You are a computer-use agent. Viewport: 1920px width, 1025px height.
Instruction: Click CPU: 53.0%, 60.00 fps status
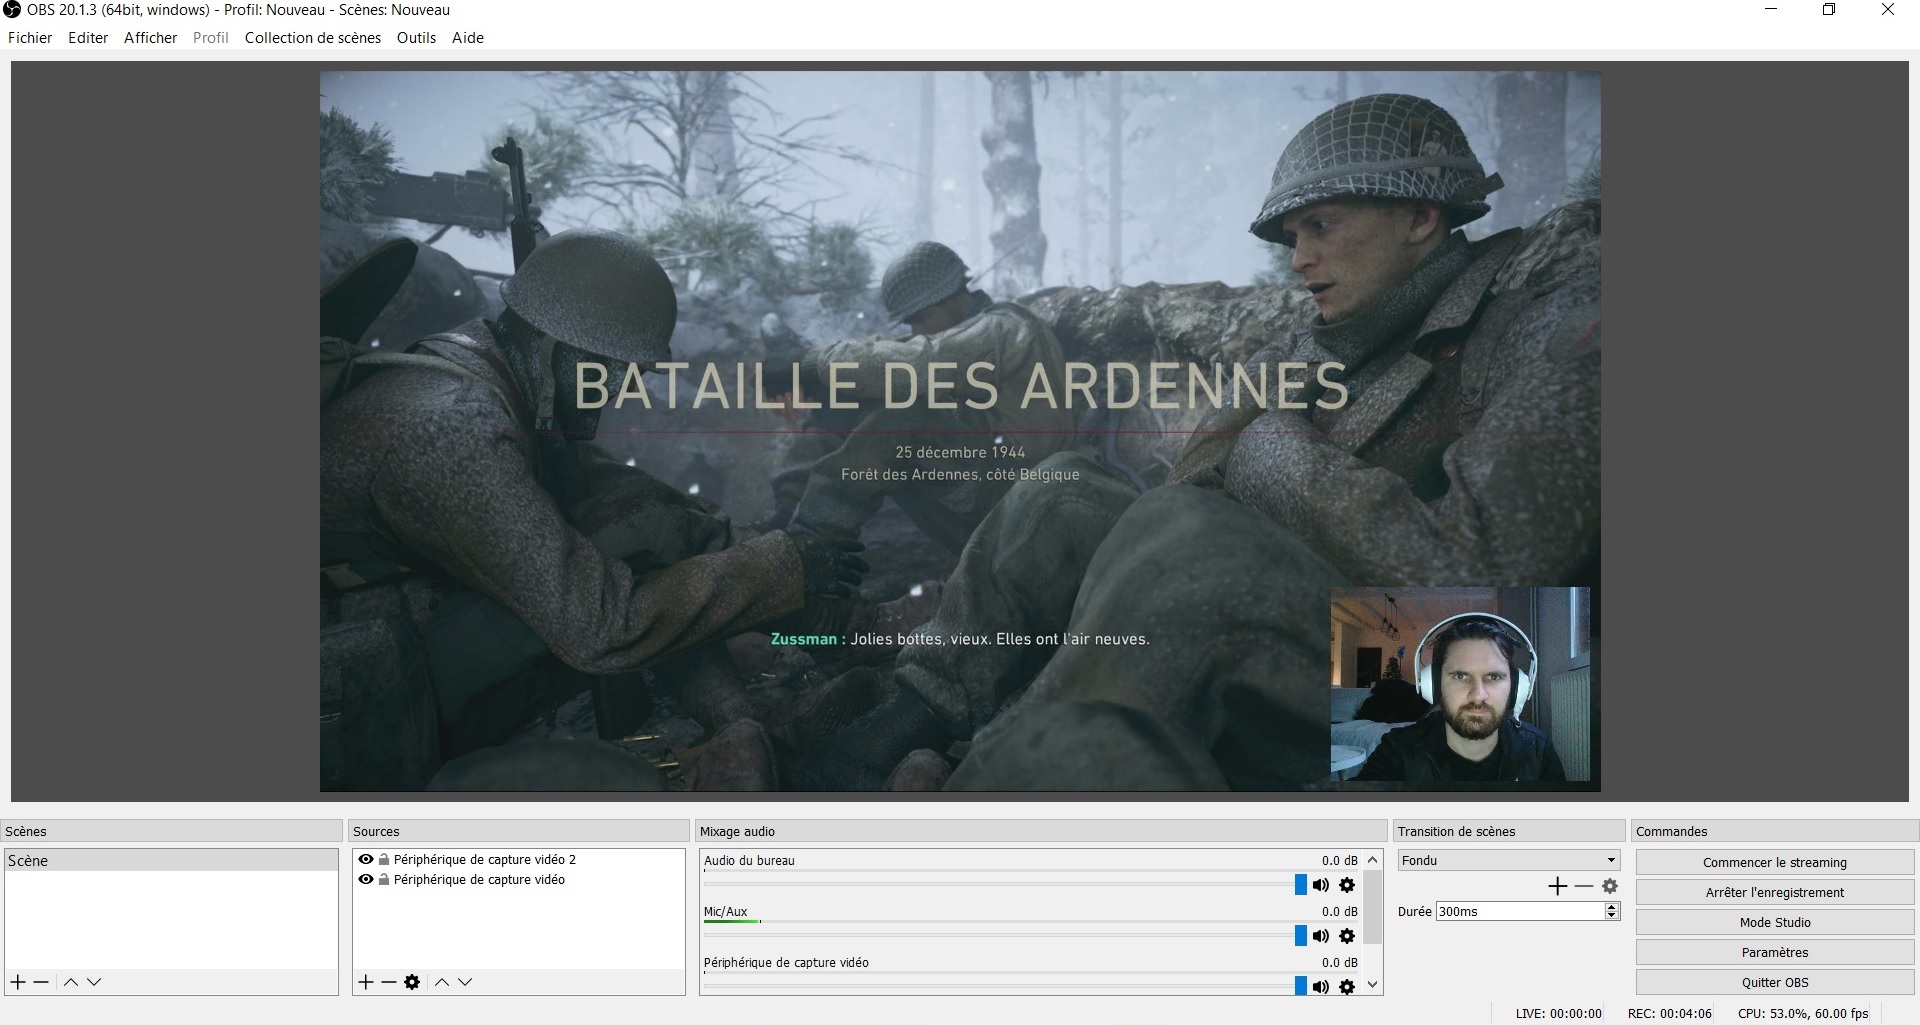(1803, 1013)
